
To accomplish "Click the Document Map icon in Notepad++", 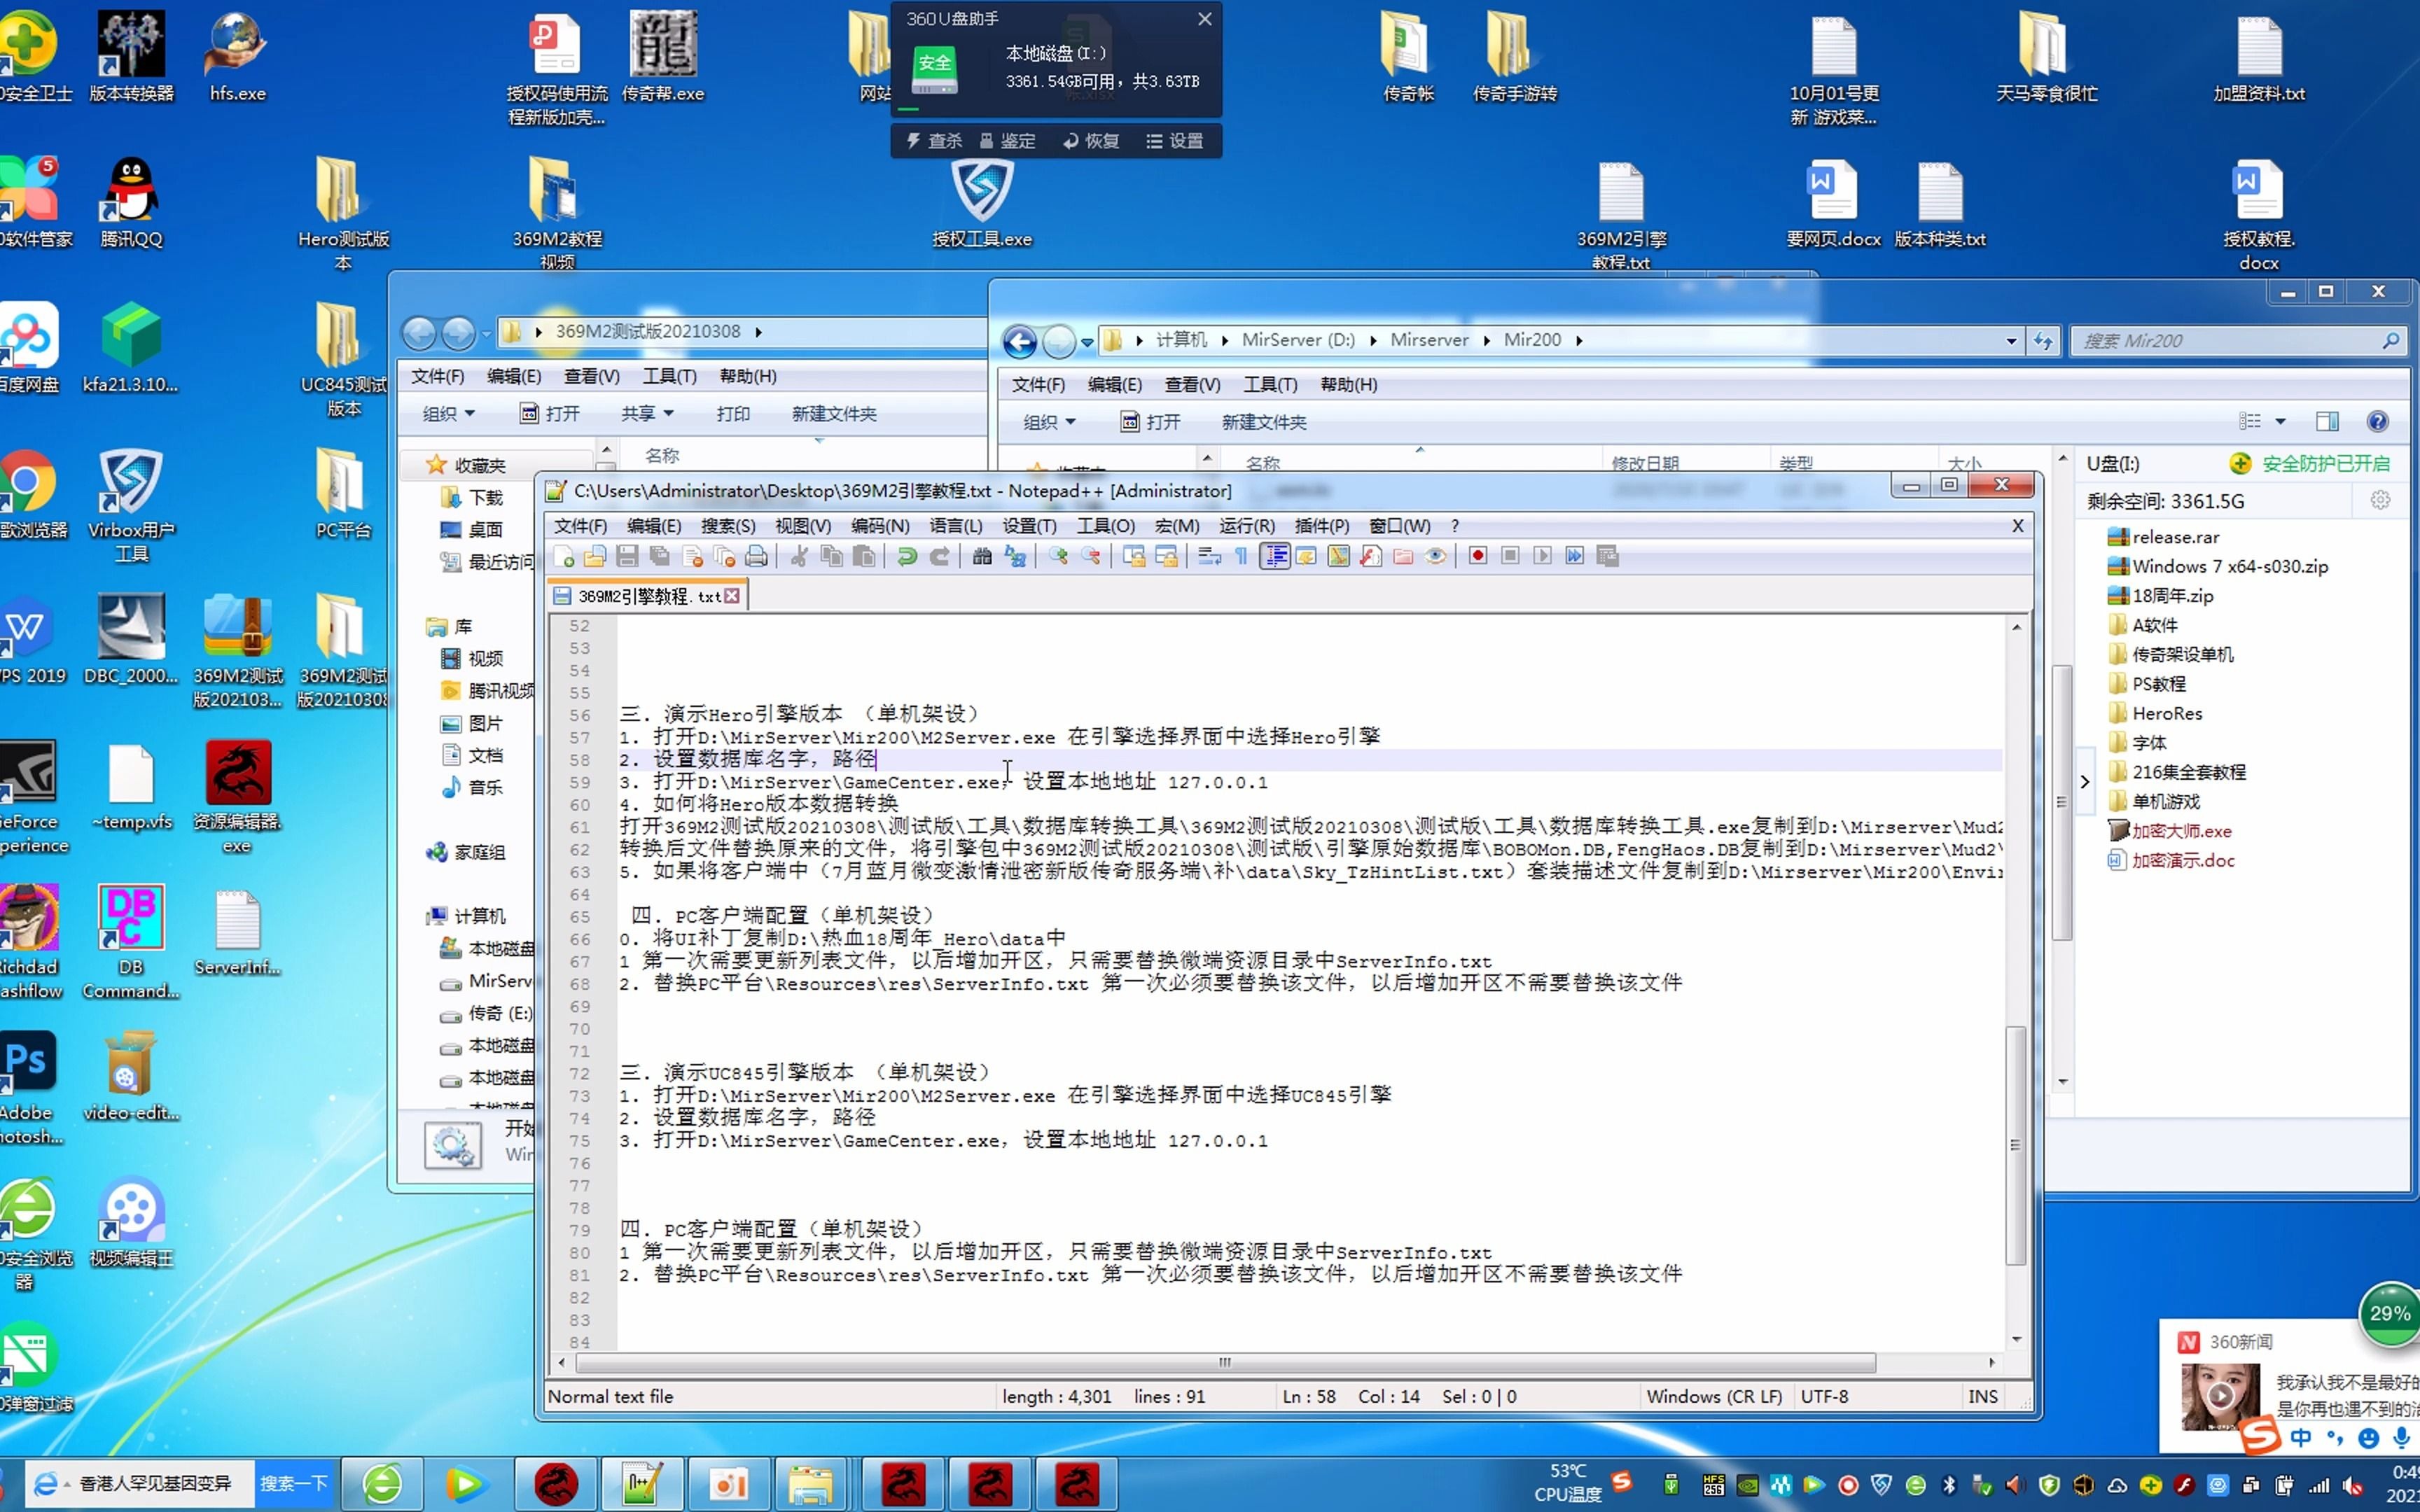I will 1339,556.
